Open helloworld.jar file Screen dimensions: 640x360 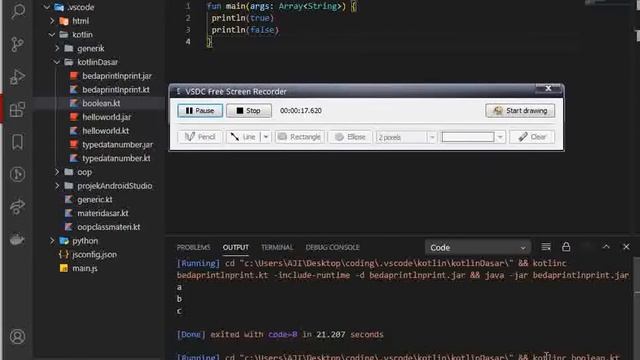[x=107, y=117]
